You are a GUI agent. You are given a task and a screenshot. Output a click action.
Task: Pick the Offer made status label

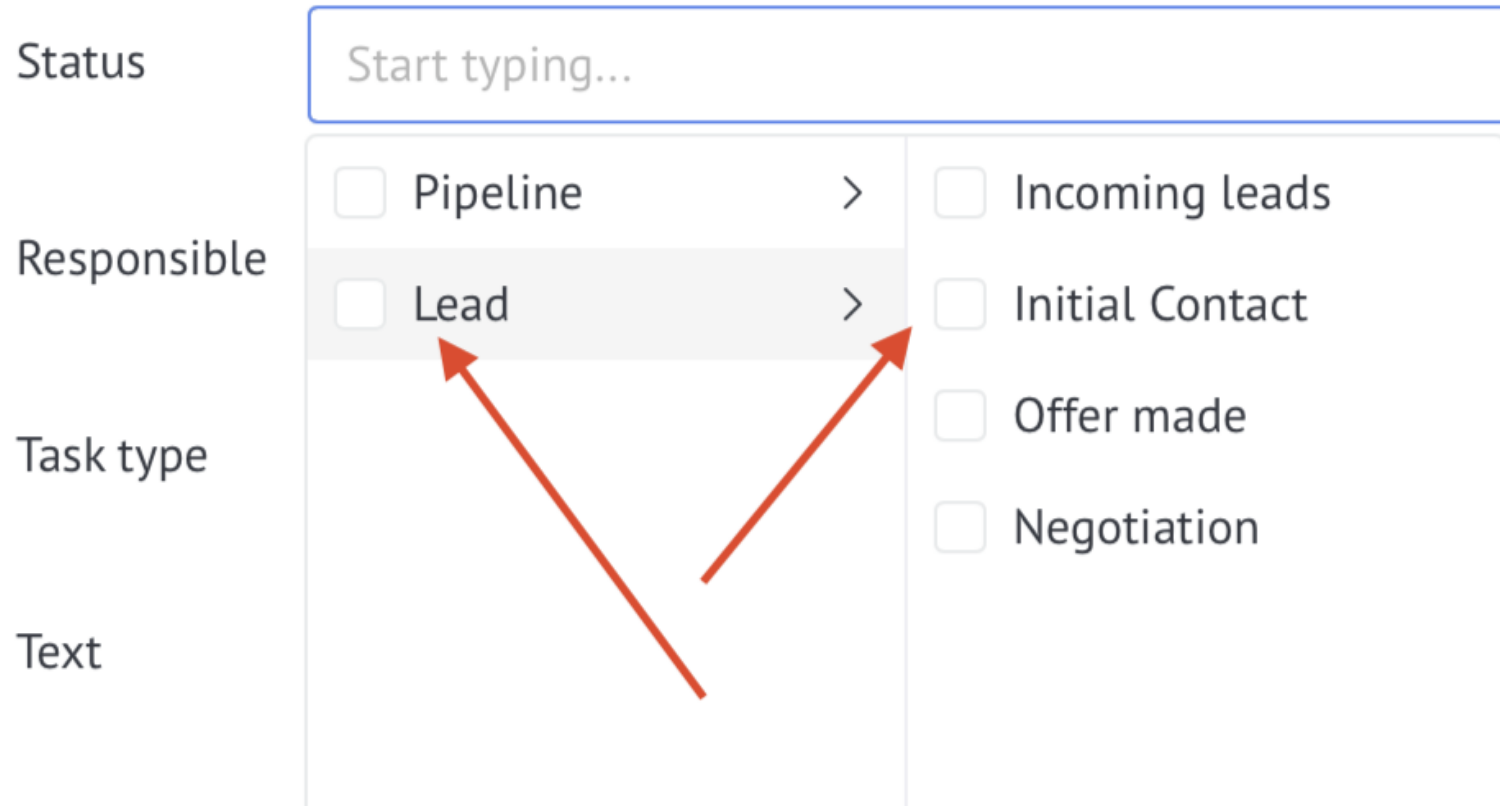1130,416
